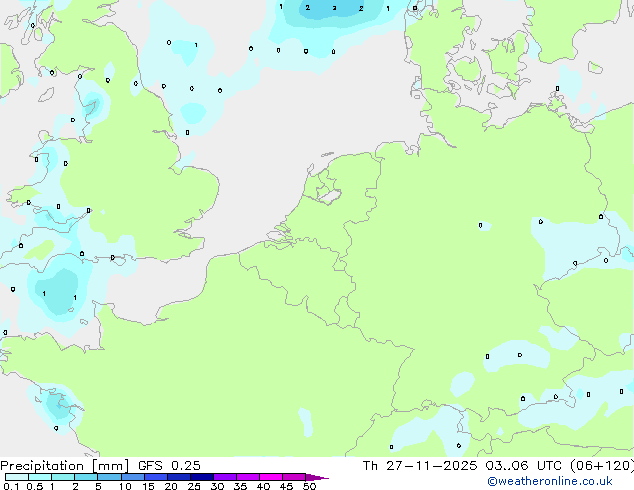The height and width of the screenshot is (490, 634).
Task: Click the '0.5' legend scale label
Action: pos(35,486)
